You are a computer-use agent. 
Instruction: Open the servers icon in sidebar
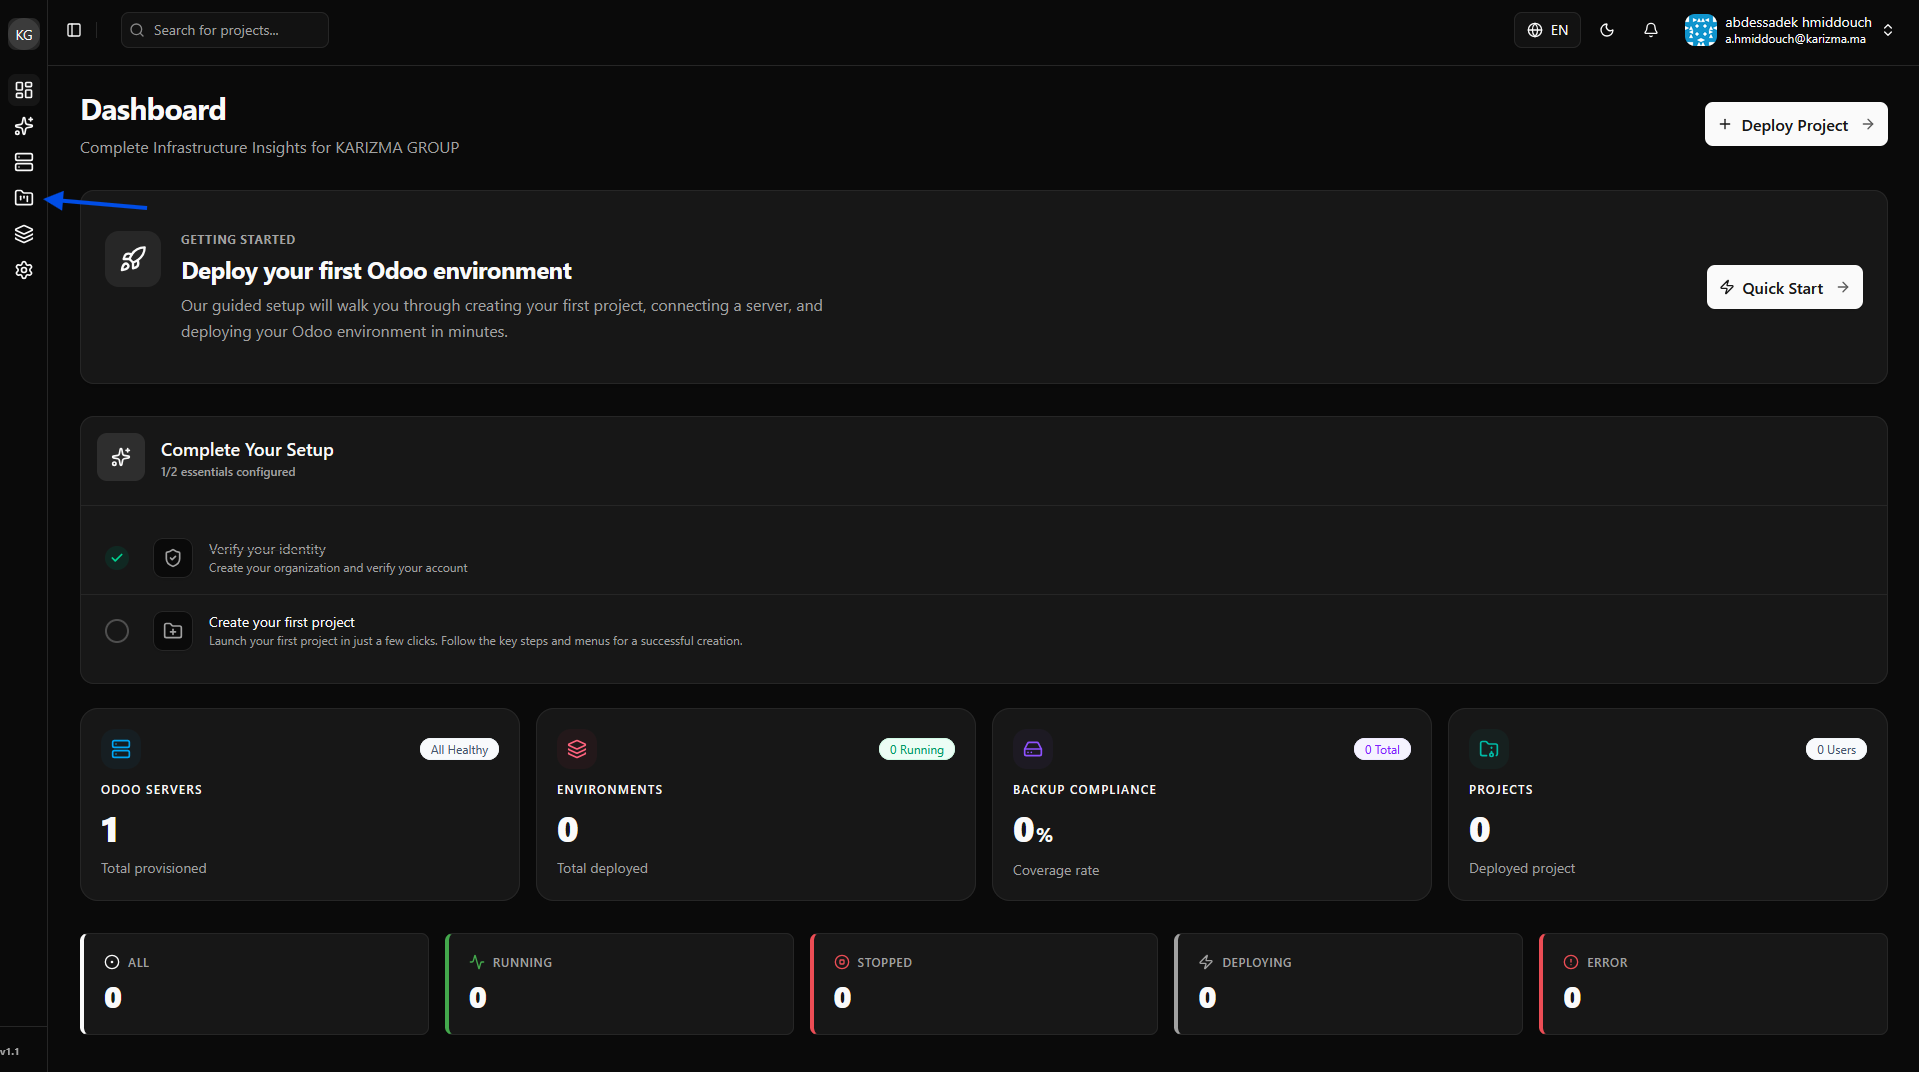[x=24, y=162]
